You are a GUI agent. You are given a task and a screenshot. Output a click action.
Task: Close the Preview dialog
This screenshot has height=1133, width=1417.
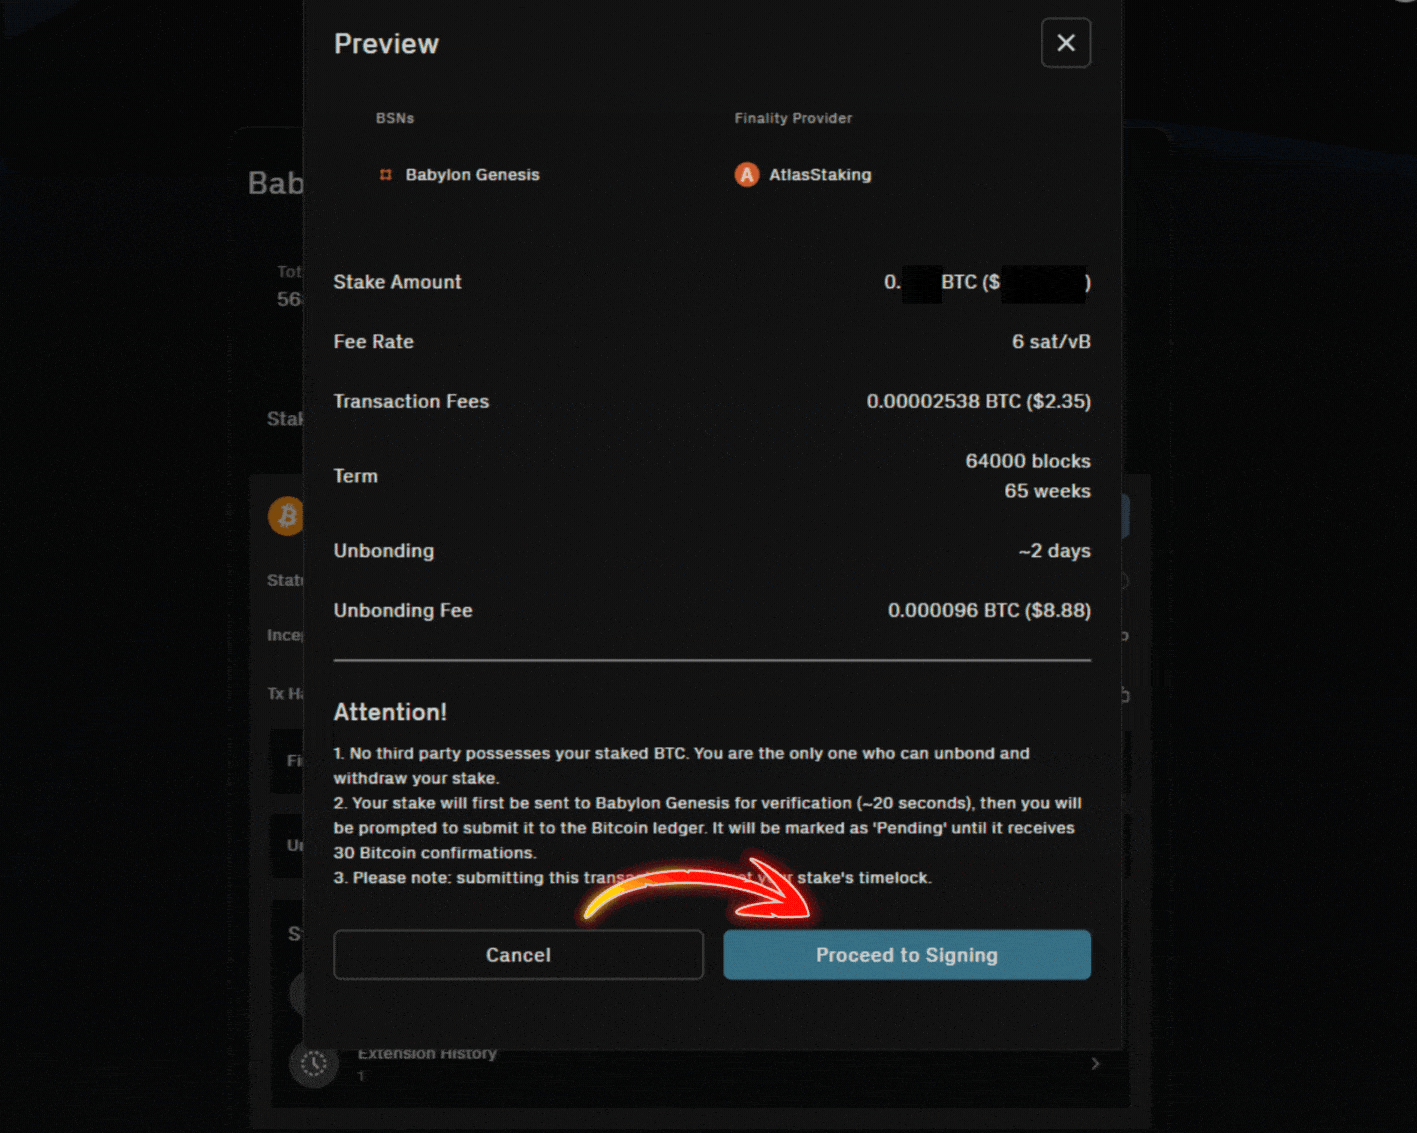(x=1065, y=43)
